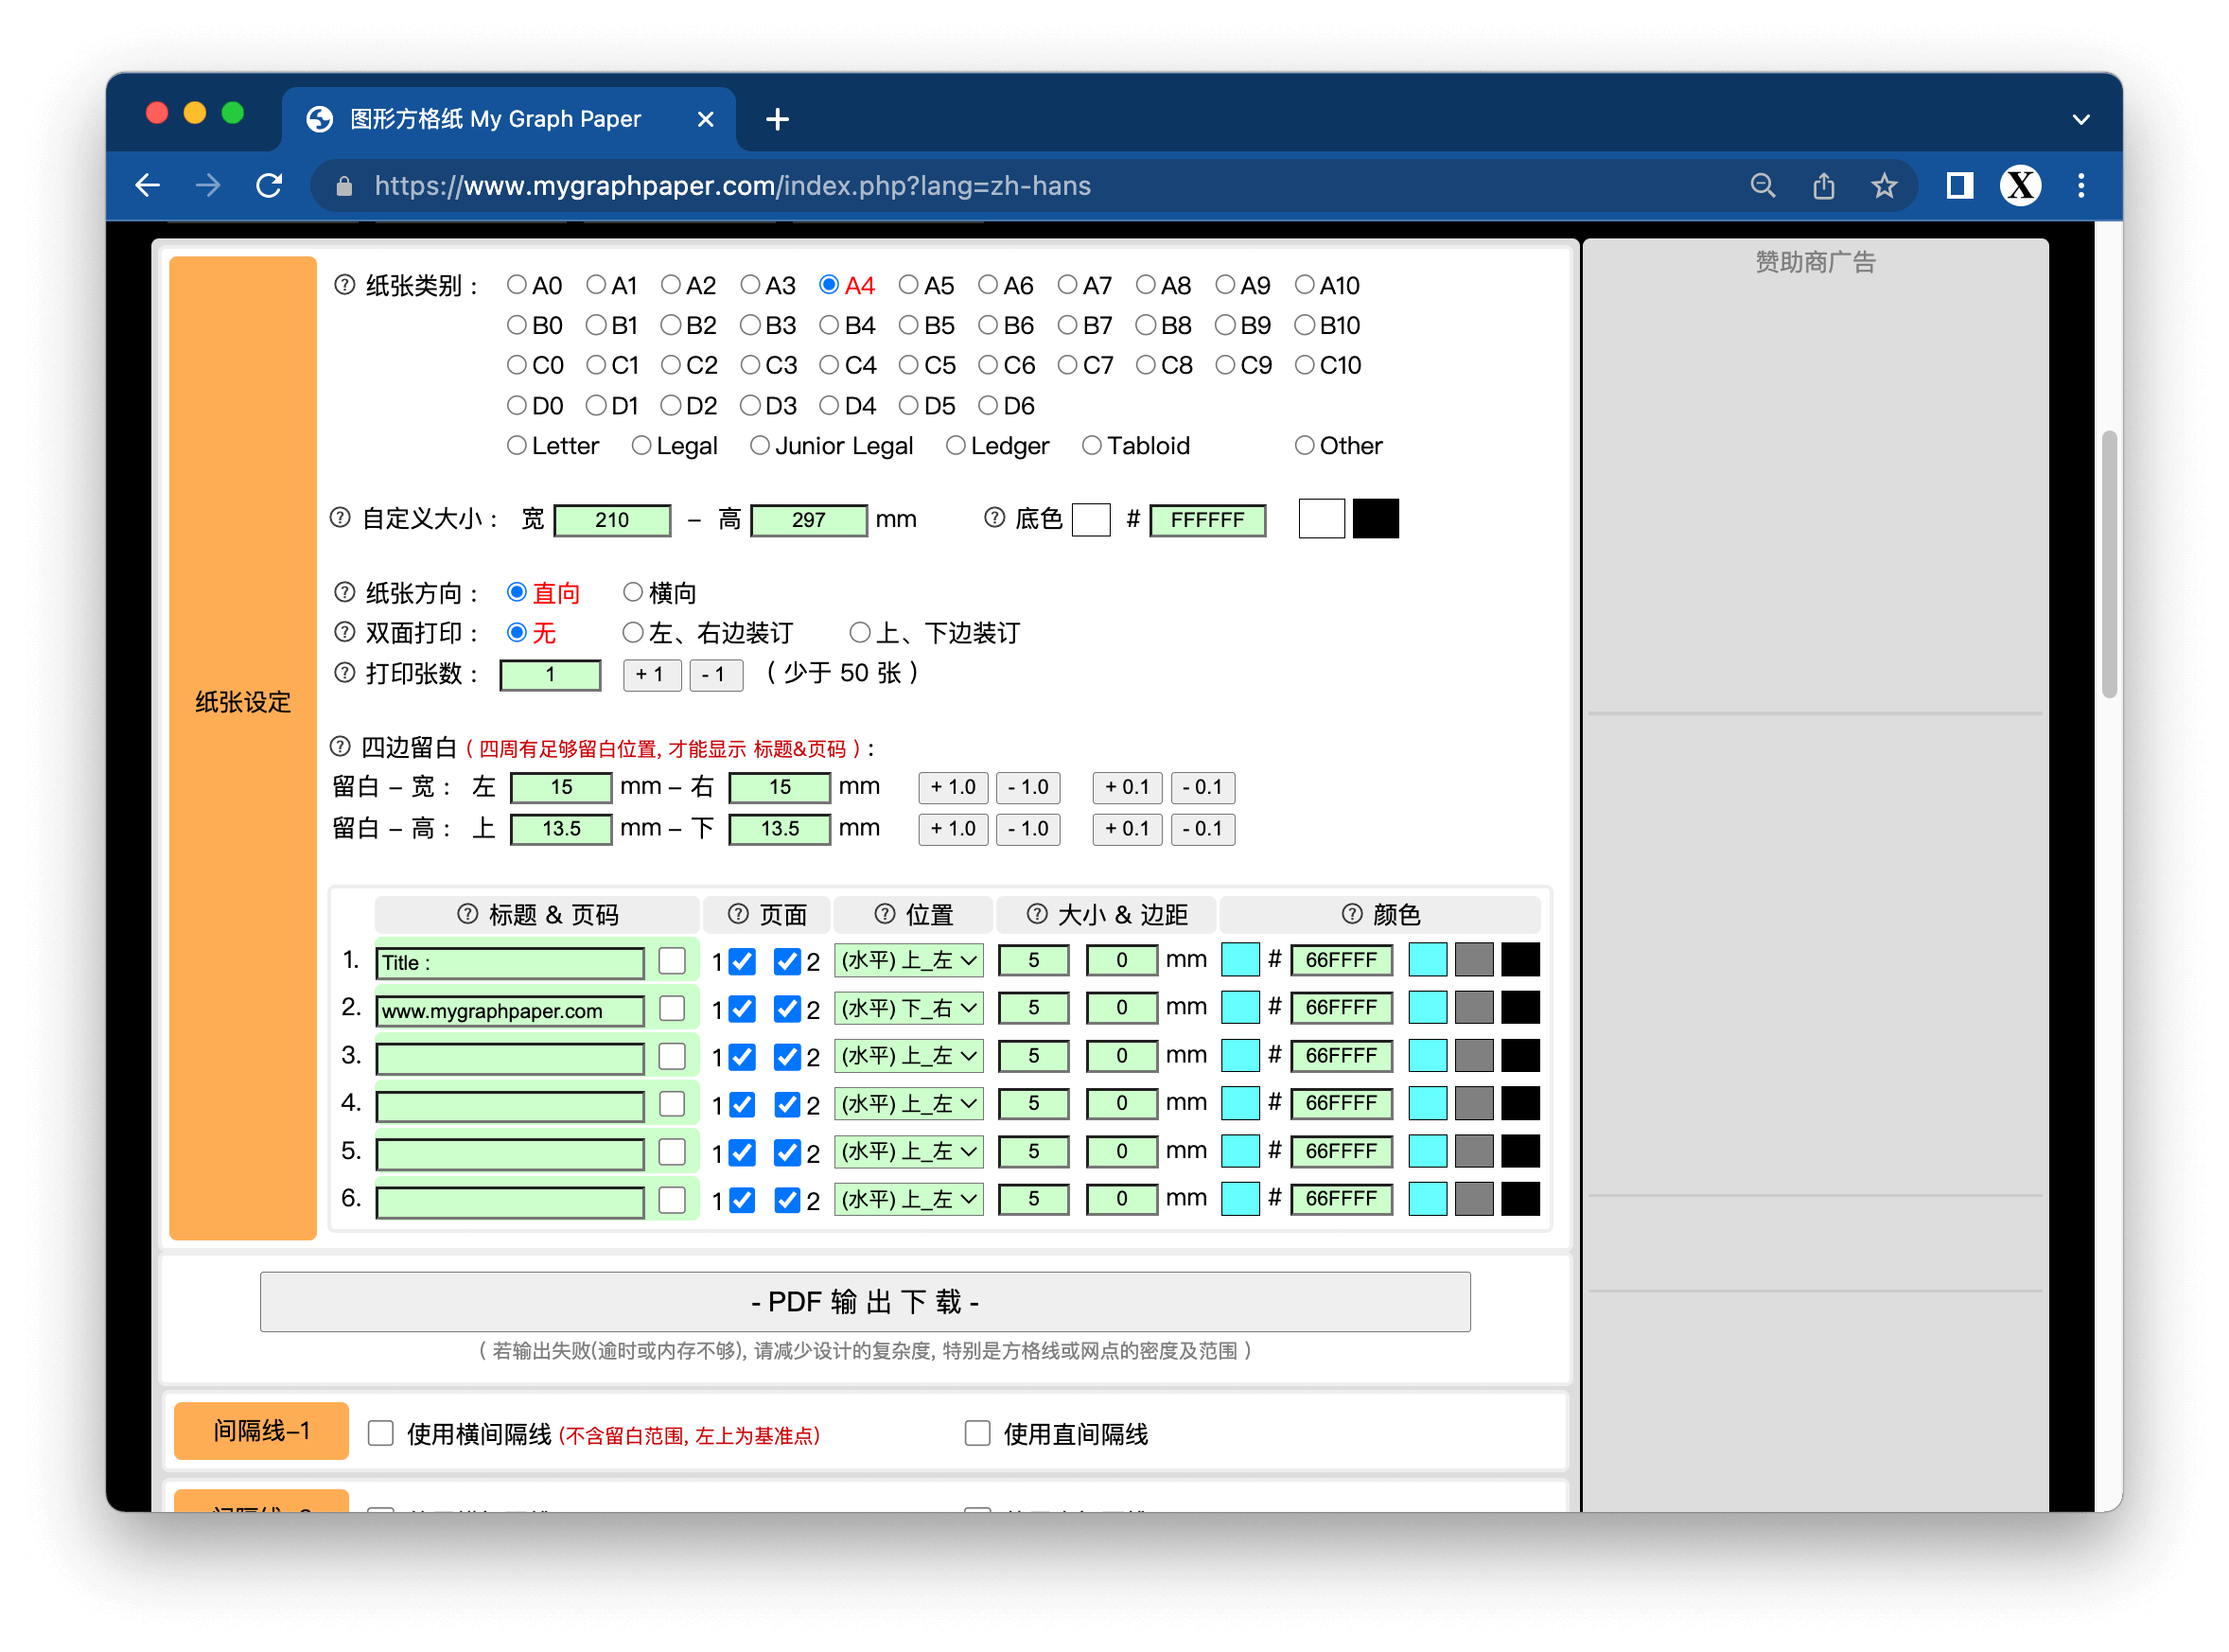Viewport: 2229px width, 1652px height.
Task: Bookmark this page with star icon
Action: tap(1884, 186)
